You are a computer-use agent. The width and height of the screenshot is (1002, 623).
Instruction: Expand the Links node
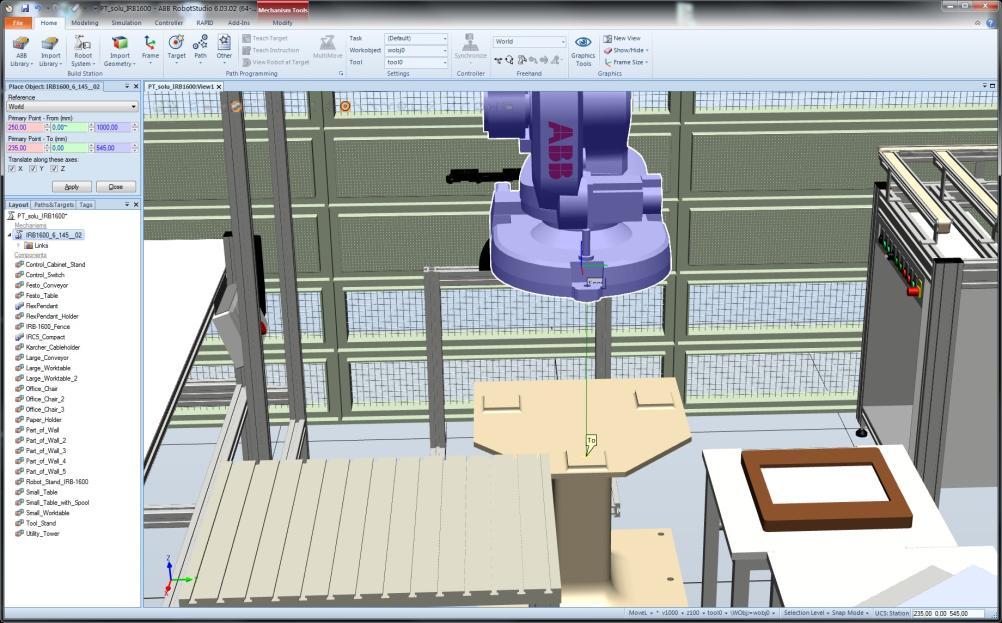[18, 245]
